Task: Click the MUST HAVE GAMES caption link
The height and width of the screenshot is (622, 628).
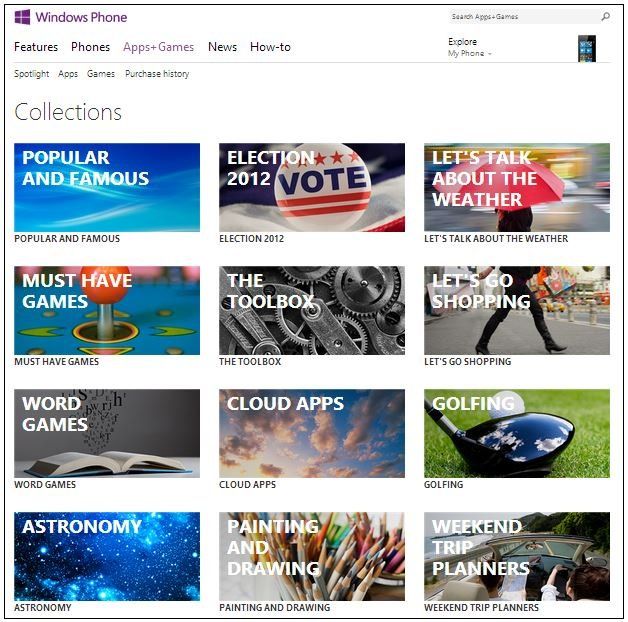Action: coord(56,362)
